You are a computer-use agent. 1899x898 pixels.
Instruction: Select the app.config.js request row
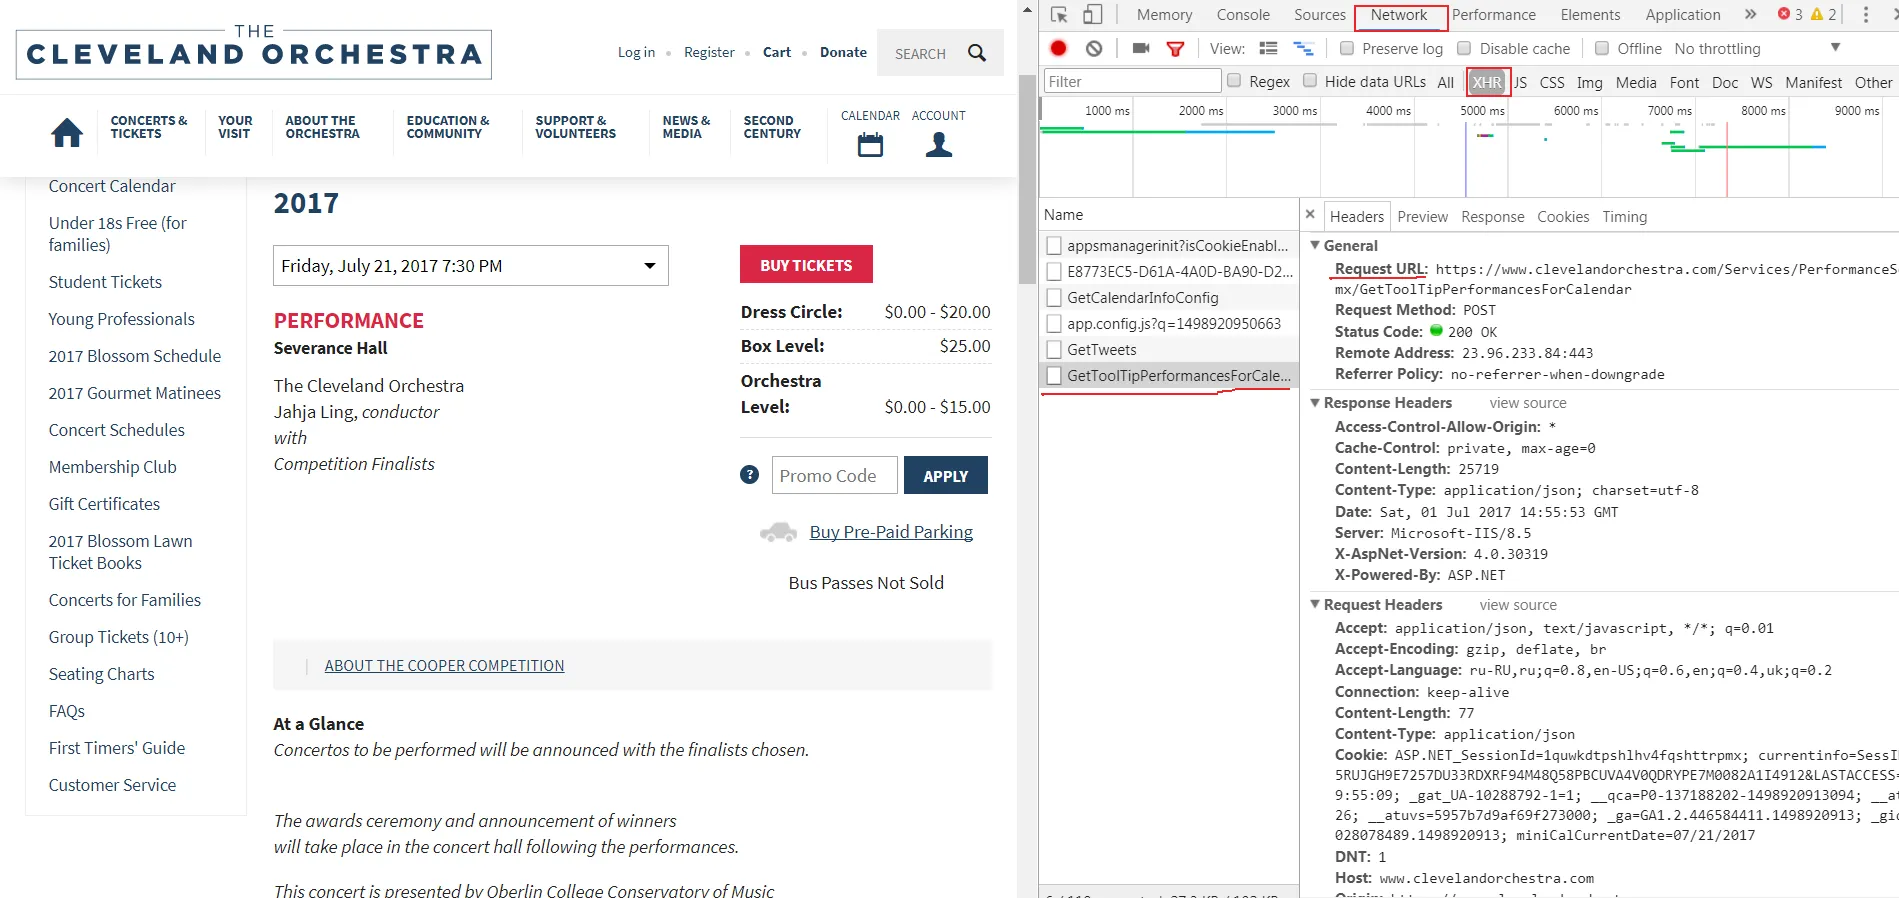[x=1169, y=324]
